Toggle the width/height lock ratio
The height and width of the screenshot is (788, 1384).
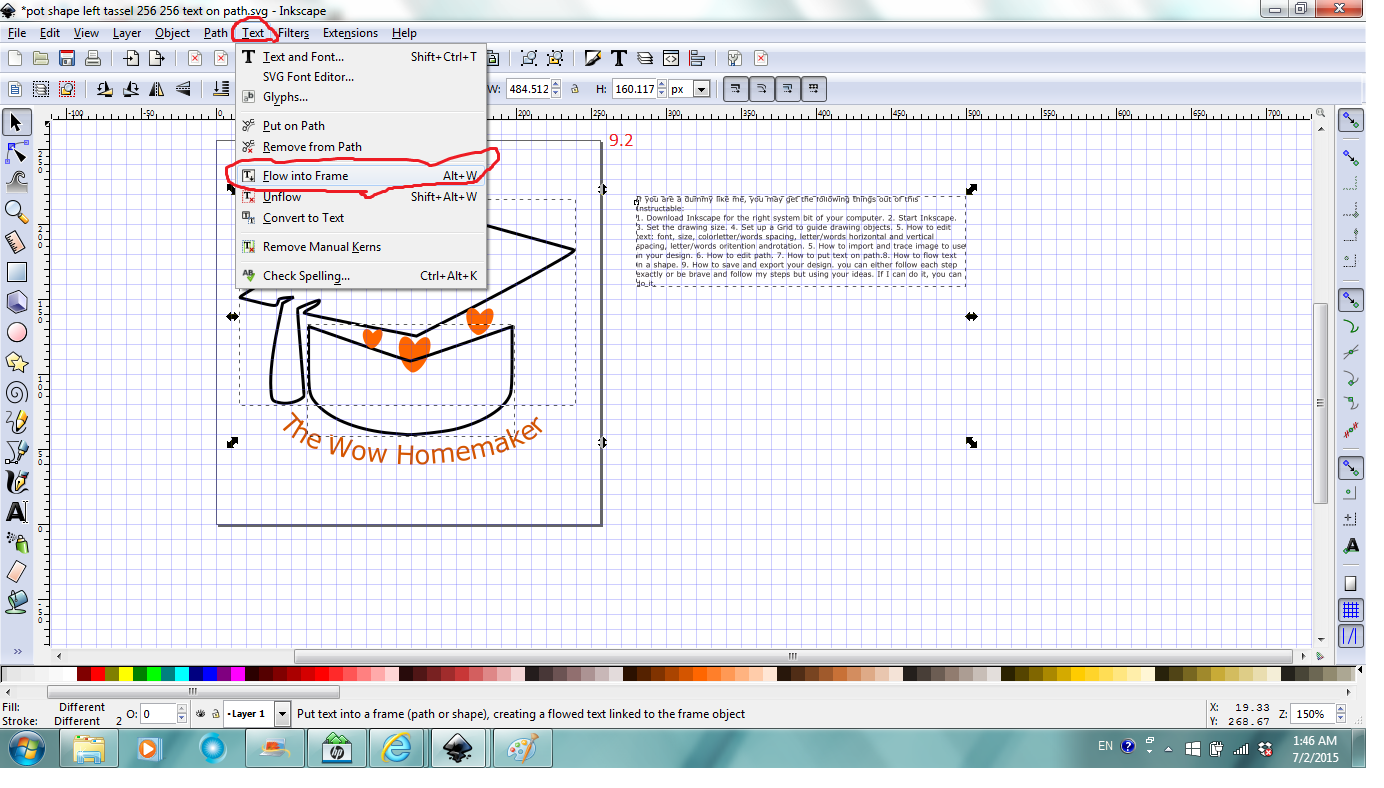(574, 89)
